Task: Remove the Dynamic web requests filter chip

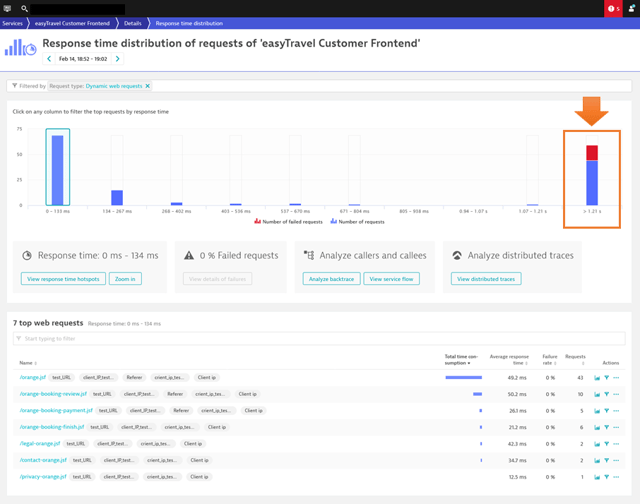Action: pos(148,86)
